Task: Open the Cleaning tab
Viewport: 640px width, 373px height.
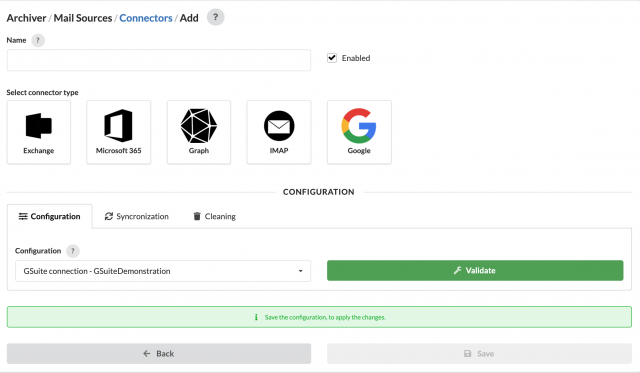Action: click(214, 216)
